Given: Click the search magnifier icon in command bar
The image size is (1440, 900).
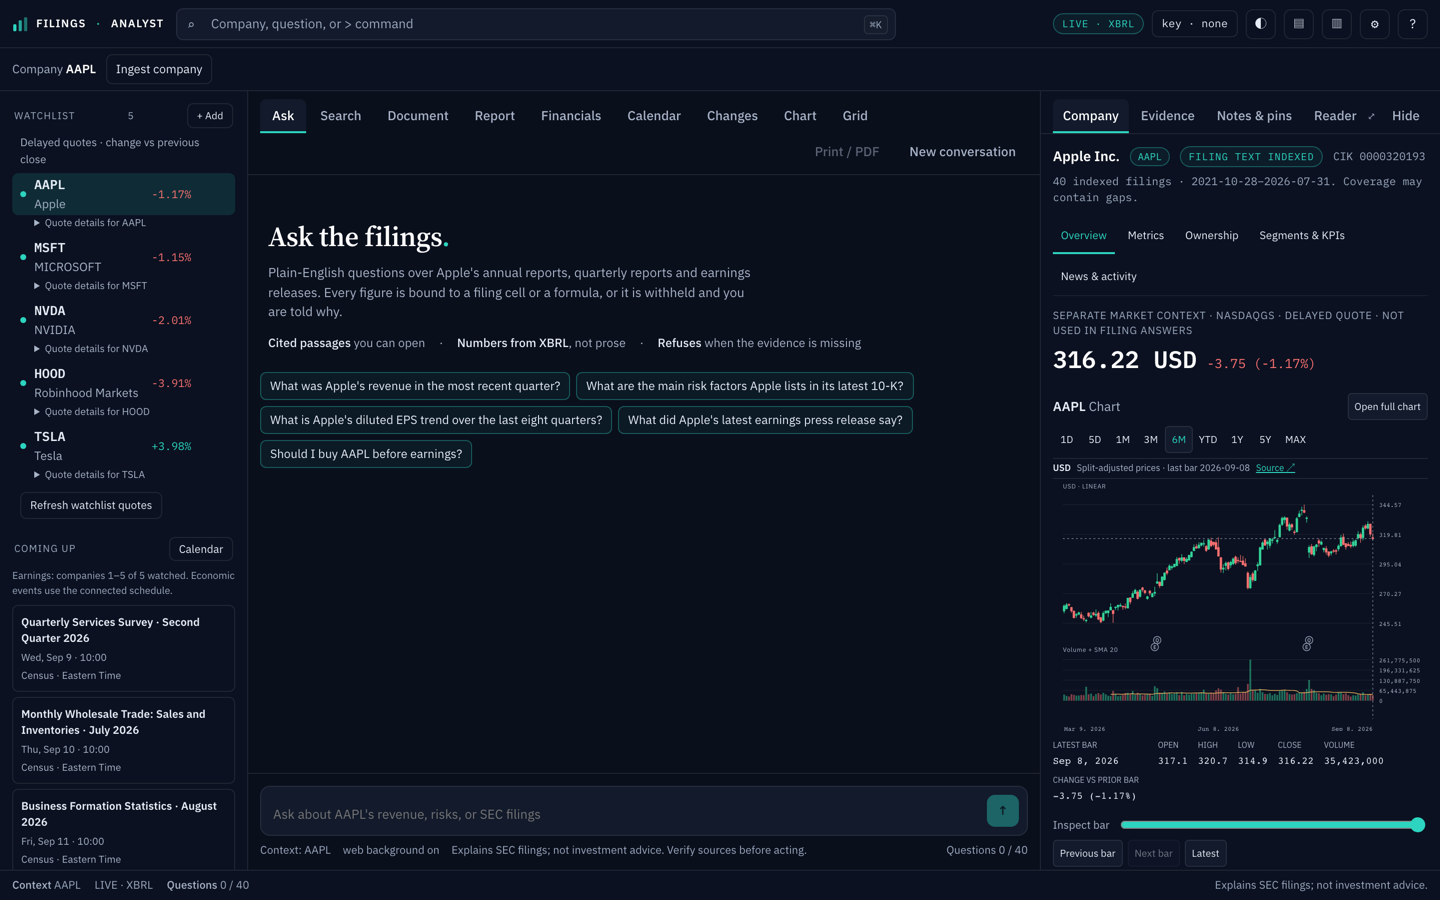Looking at the screenshot, I should tap(191, 24).
